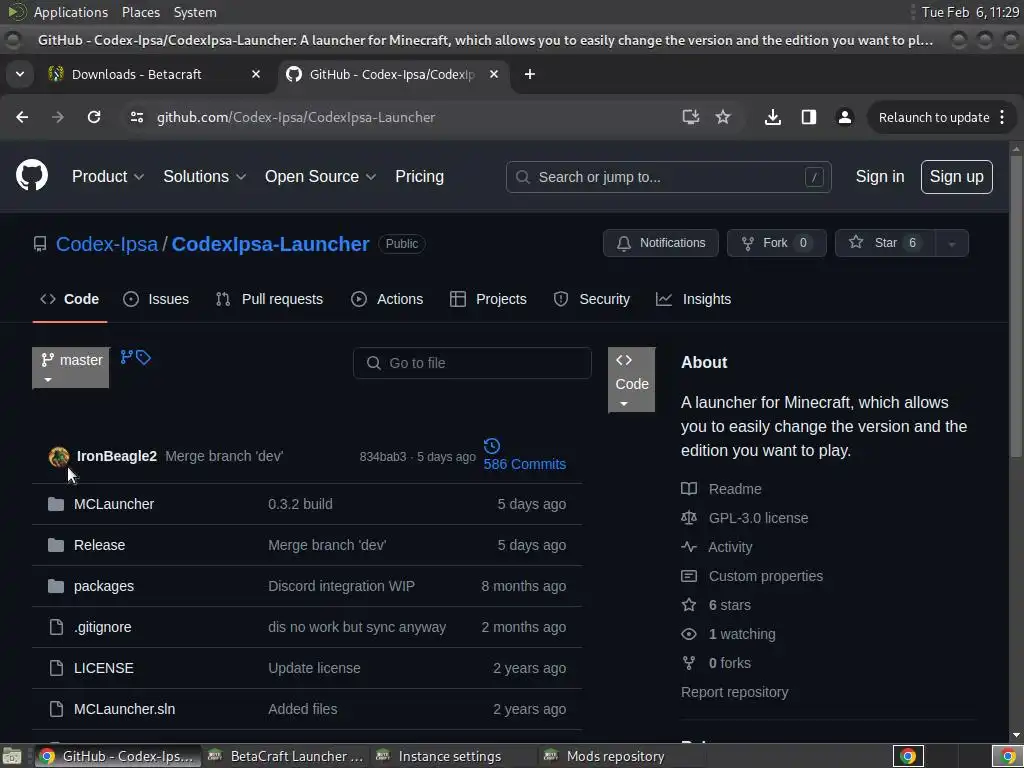Go back using the browser back arrow
The image size is (1024, 768).
(x=22, y=118)
